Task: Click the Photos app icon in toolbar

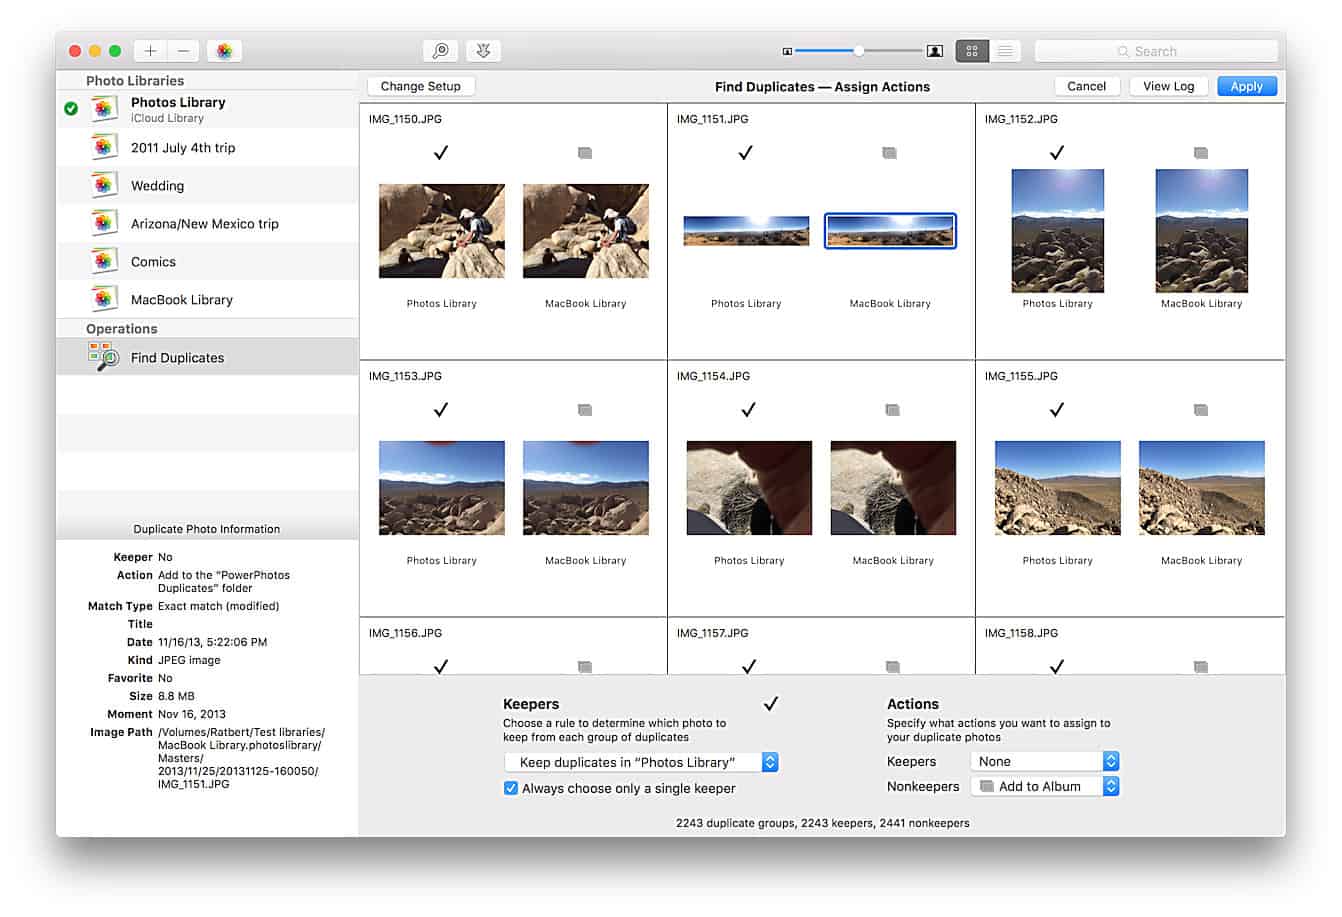Action: (x=224, y=51)
